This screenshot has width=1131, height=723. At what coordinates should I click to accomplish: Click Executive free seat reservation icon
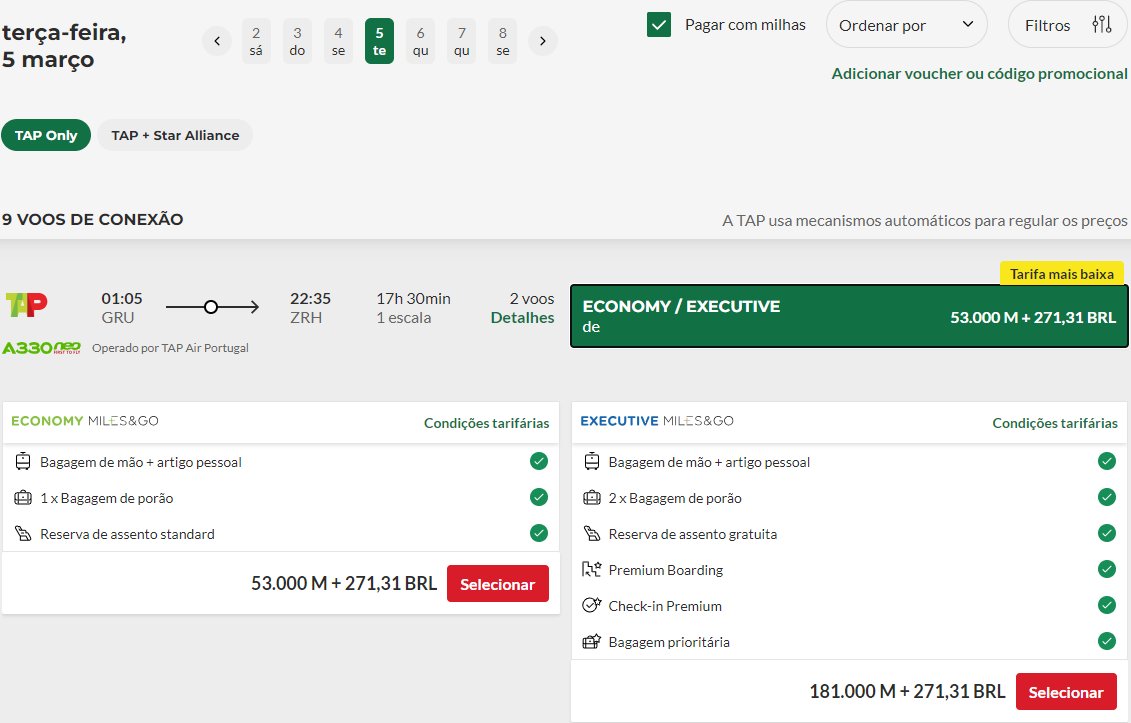[x=591, y=533]
